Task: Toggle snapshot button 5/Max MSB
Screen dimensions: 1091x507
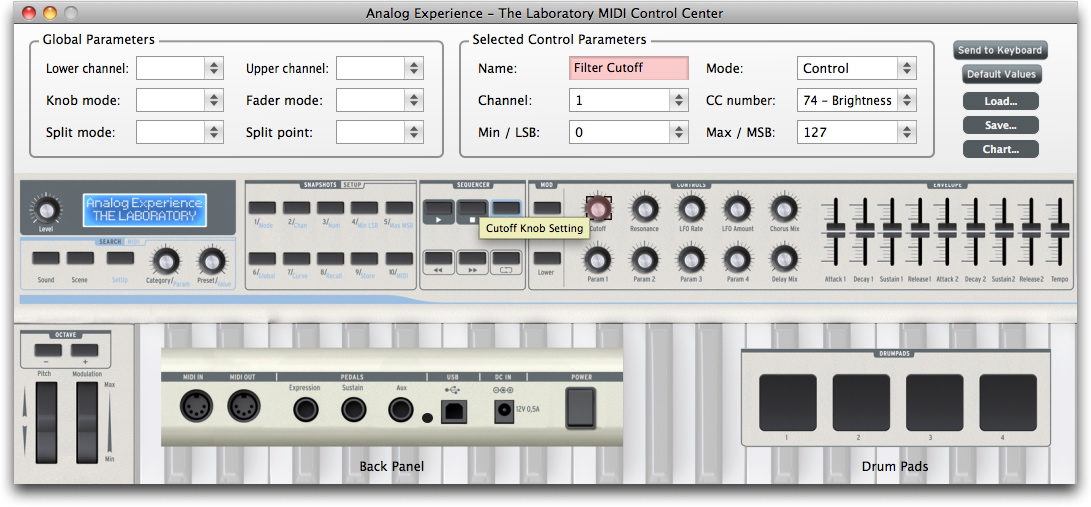Action: point(399,208)
